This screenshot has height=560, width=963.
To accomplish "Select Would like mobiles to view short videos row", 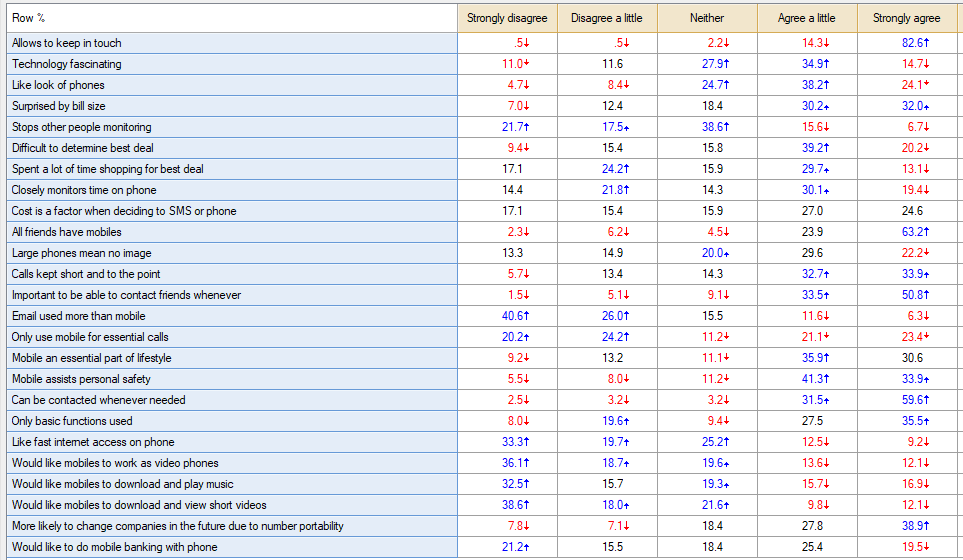I will (232, 505).
